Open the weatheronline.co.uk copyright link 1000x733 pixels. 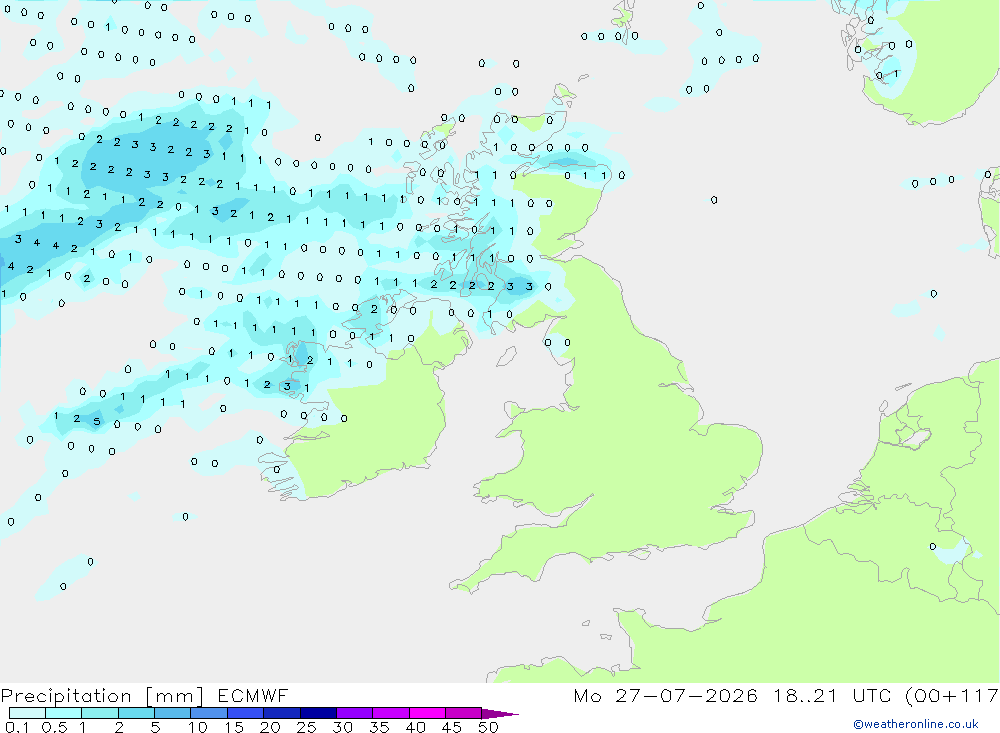(x=915, y=724)
